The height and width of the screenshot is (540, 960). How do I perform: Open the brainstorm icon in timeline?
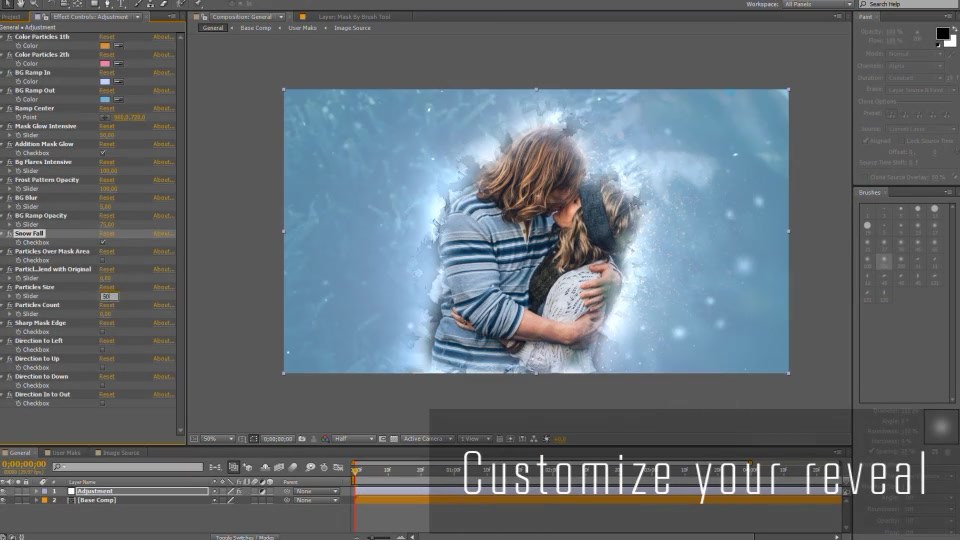(310, 467)
